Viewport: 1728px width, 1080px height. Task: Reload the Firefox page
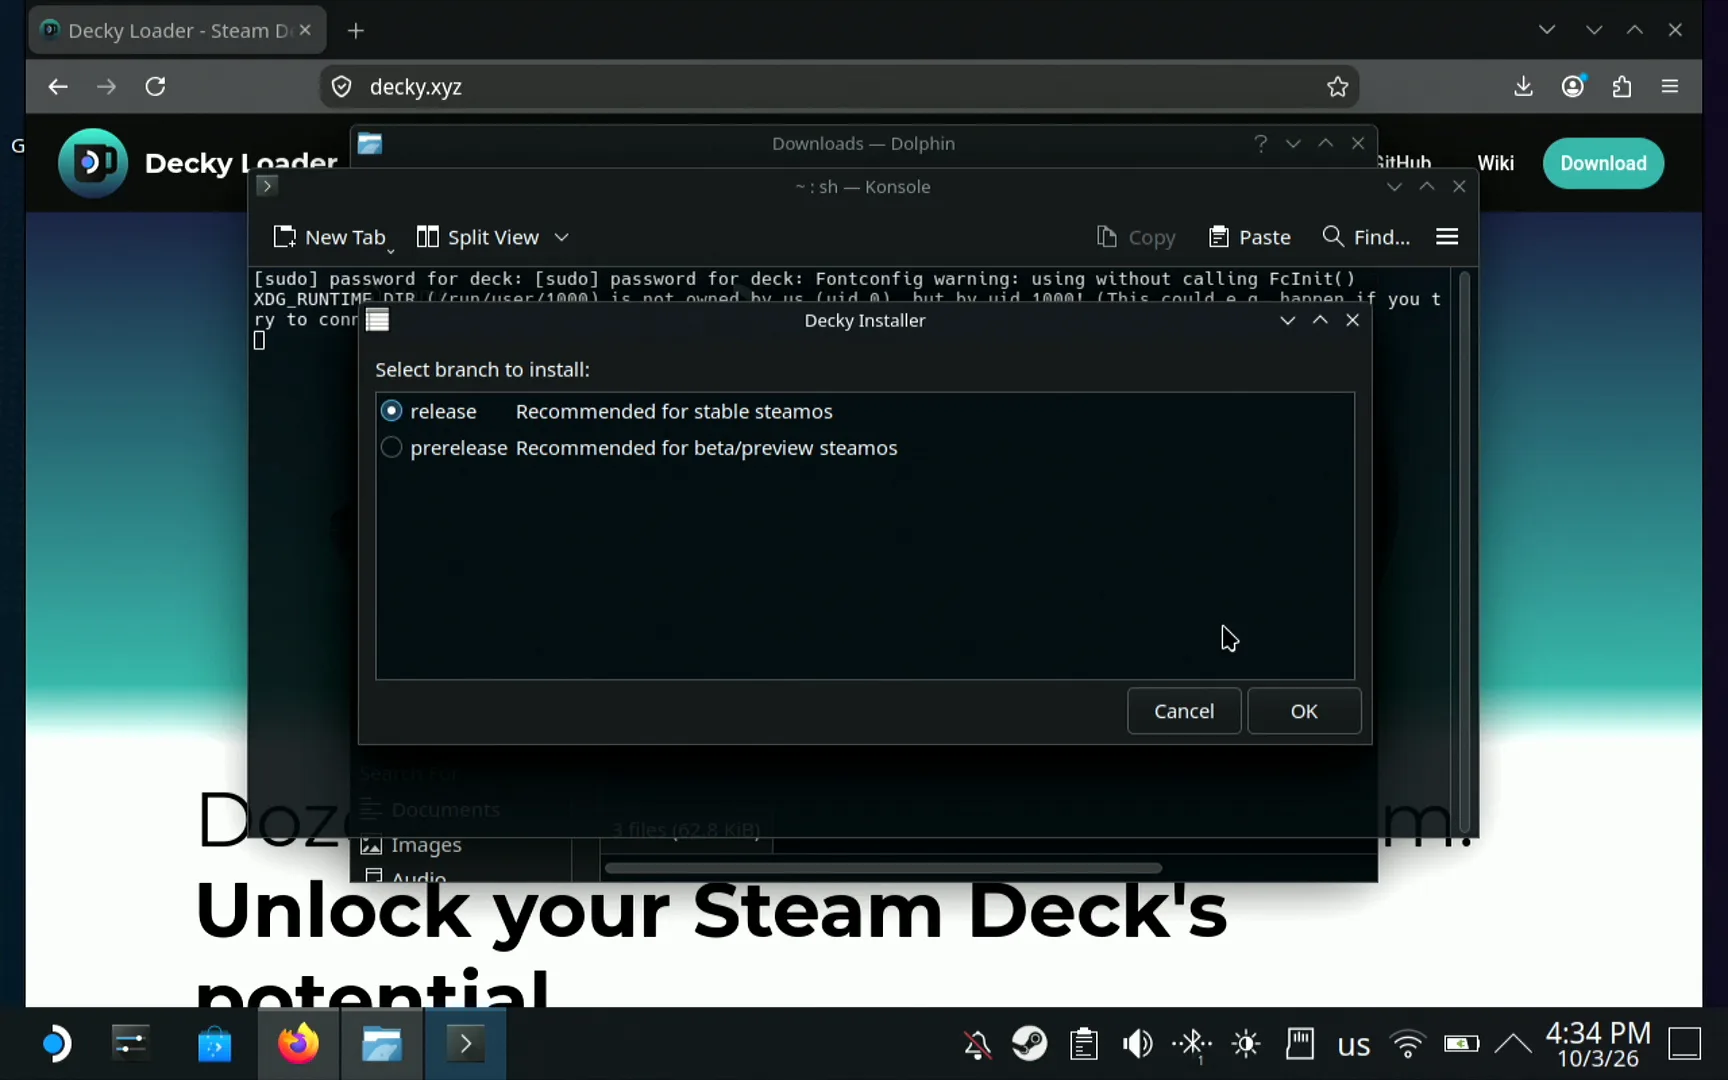click(x=155, y=86)
